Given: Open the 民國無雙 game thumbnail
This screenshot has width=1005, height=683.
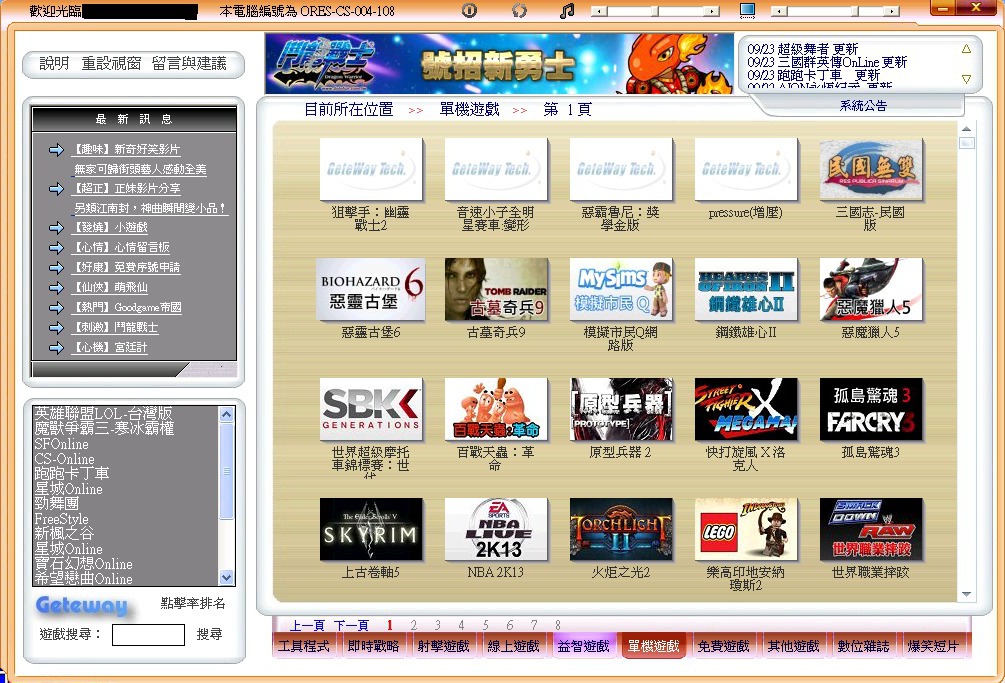Looking at the screenshot, I should click(871, 169).
